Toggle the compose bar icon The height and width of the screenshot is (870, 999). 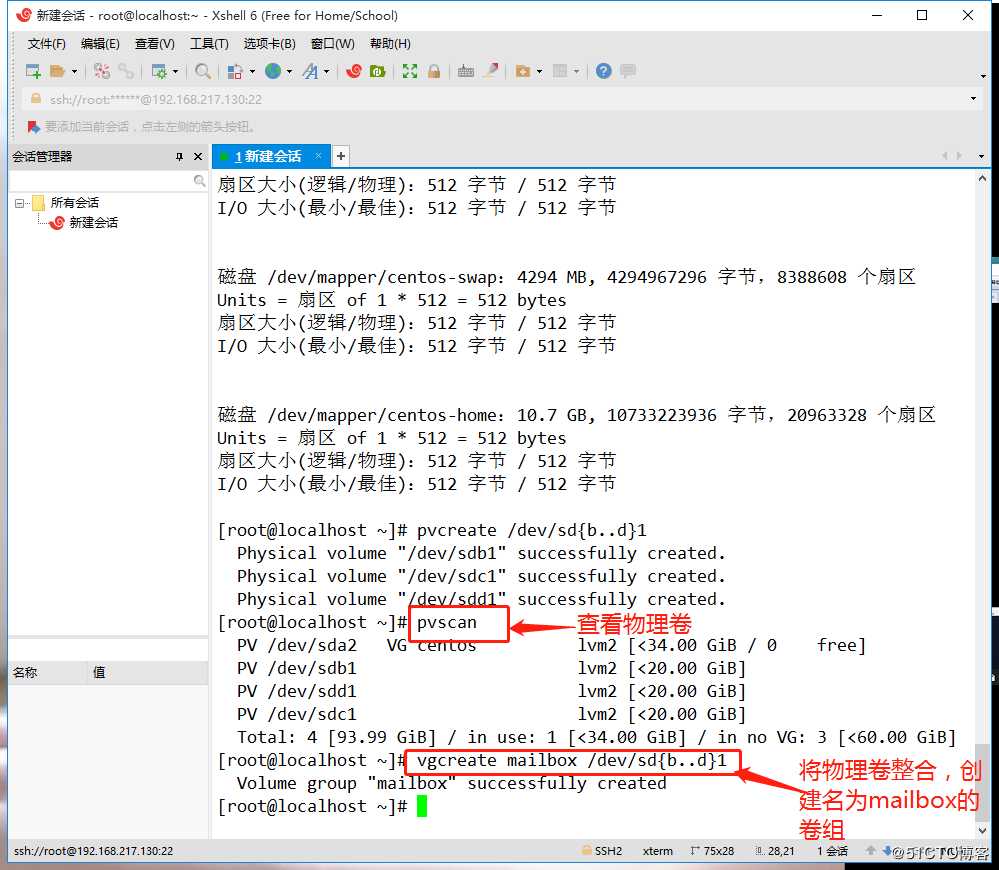coord(630,71)
